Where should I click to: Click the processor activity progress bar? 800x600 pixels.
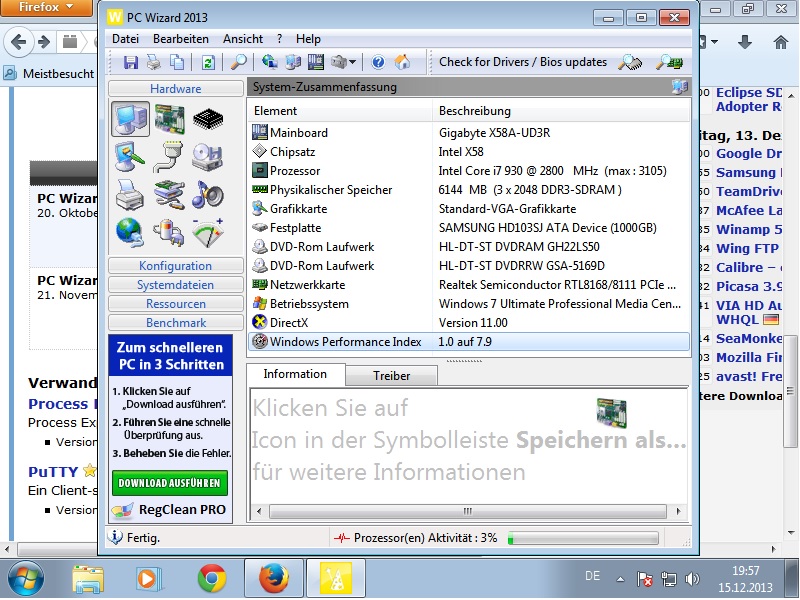tap(583, 538)
